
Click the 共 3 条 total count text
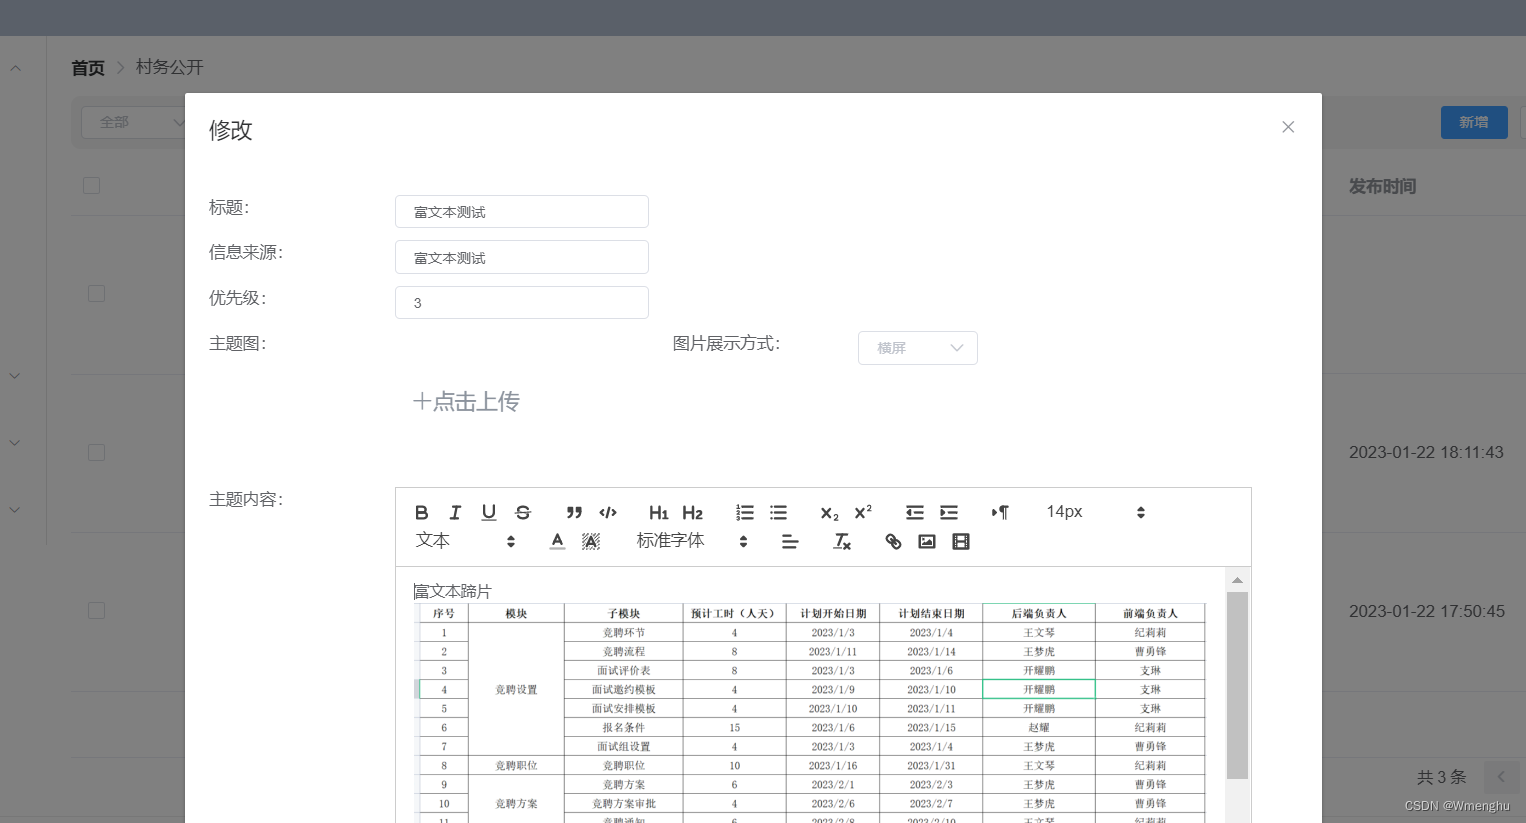click(1441, 777)
